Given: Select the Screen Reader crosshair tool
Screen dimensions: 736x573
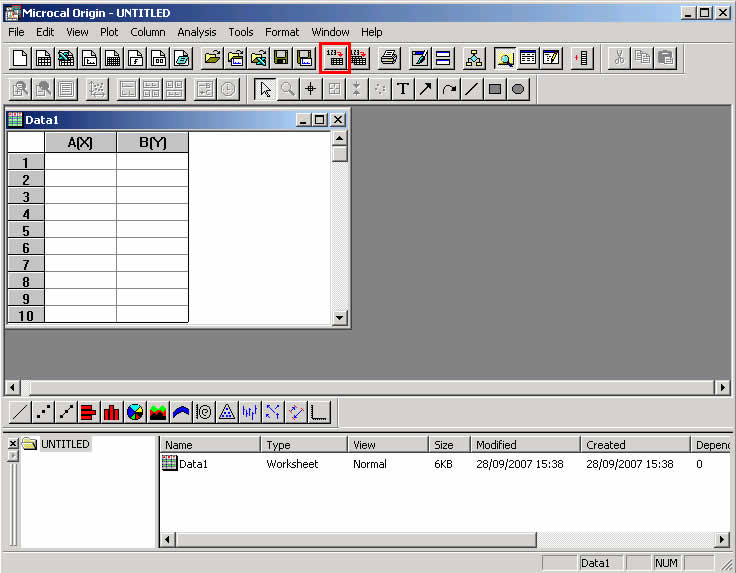Looking at the screenshot, I should pos(311,89).
